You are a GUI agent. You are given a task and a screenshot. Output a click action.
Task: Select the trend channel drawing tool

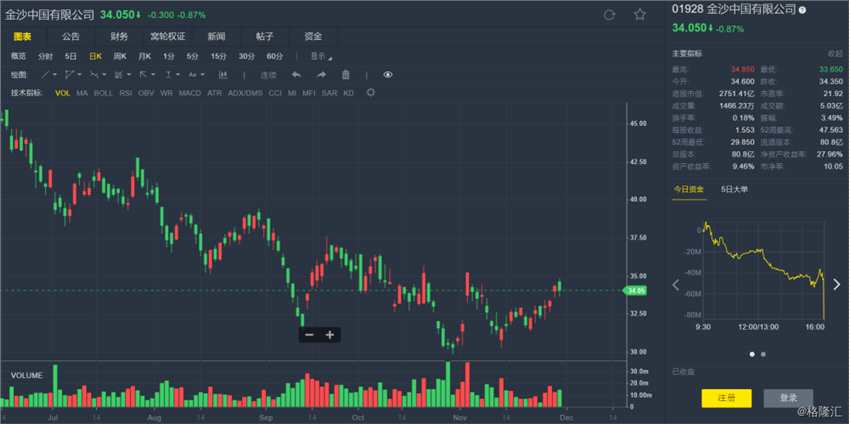point(94,75)
